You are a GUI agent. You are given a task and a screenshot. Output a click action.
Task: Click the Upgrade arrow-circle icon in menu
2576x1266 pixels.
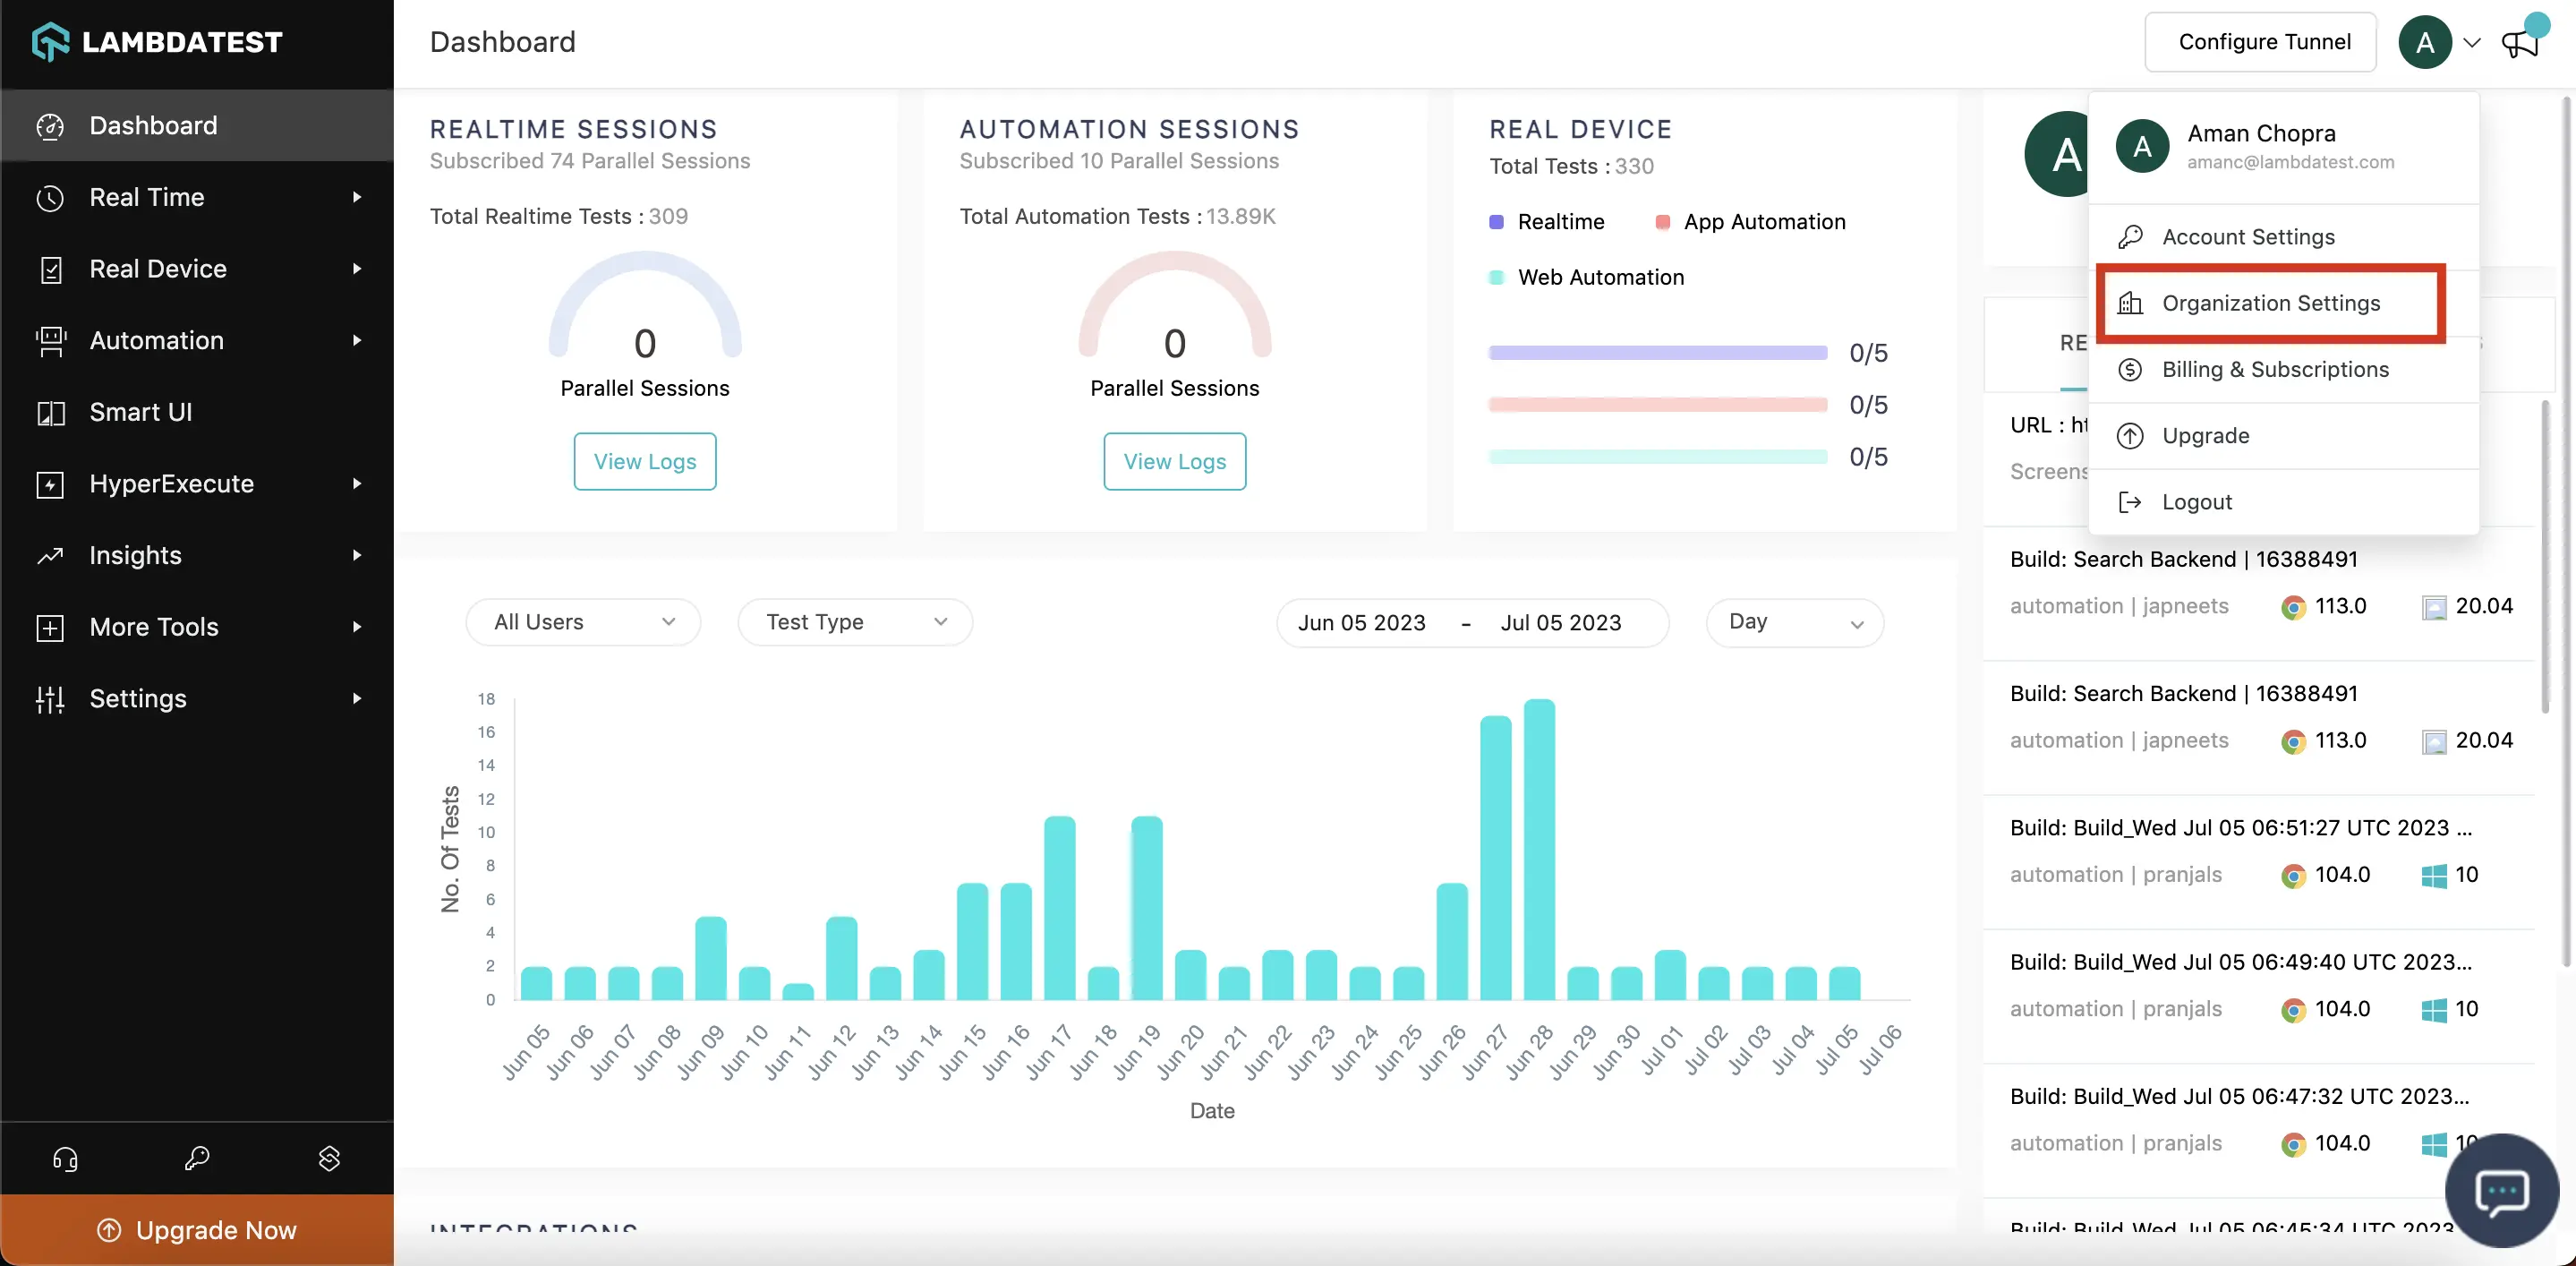pos(2130,436)
